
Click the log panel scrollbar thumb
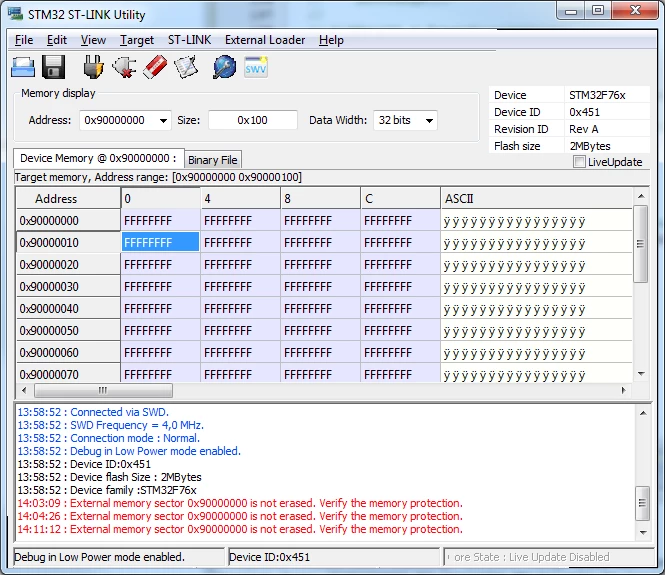coord(643,503)
